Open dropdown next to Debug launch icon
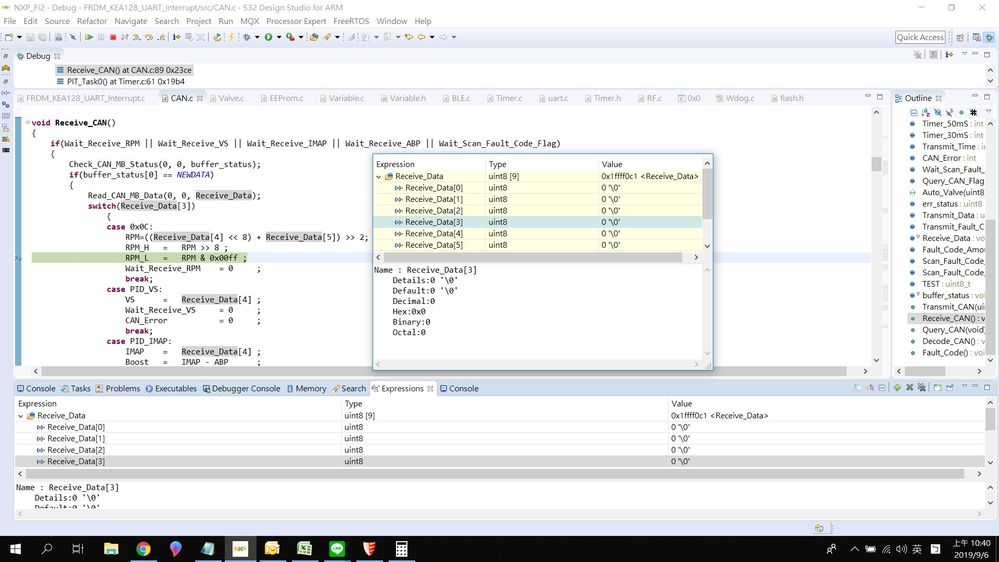Image resolution: width=999 pixels, height=562 pixels. point(257,37)
